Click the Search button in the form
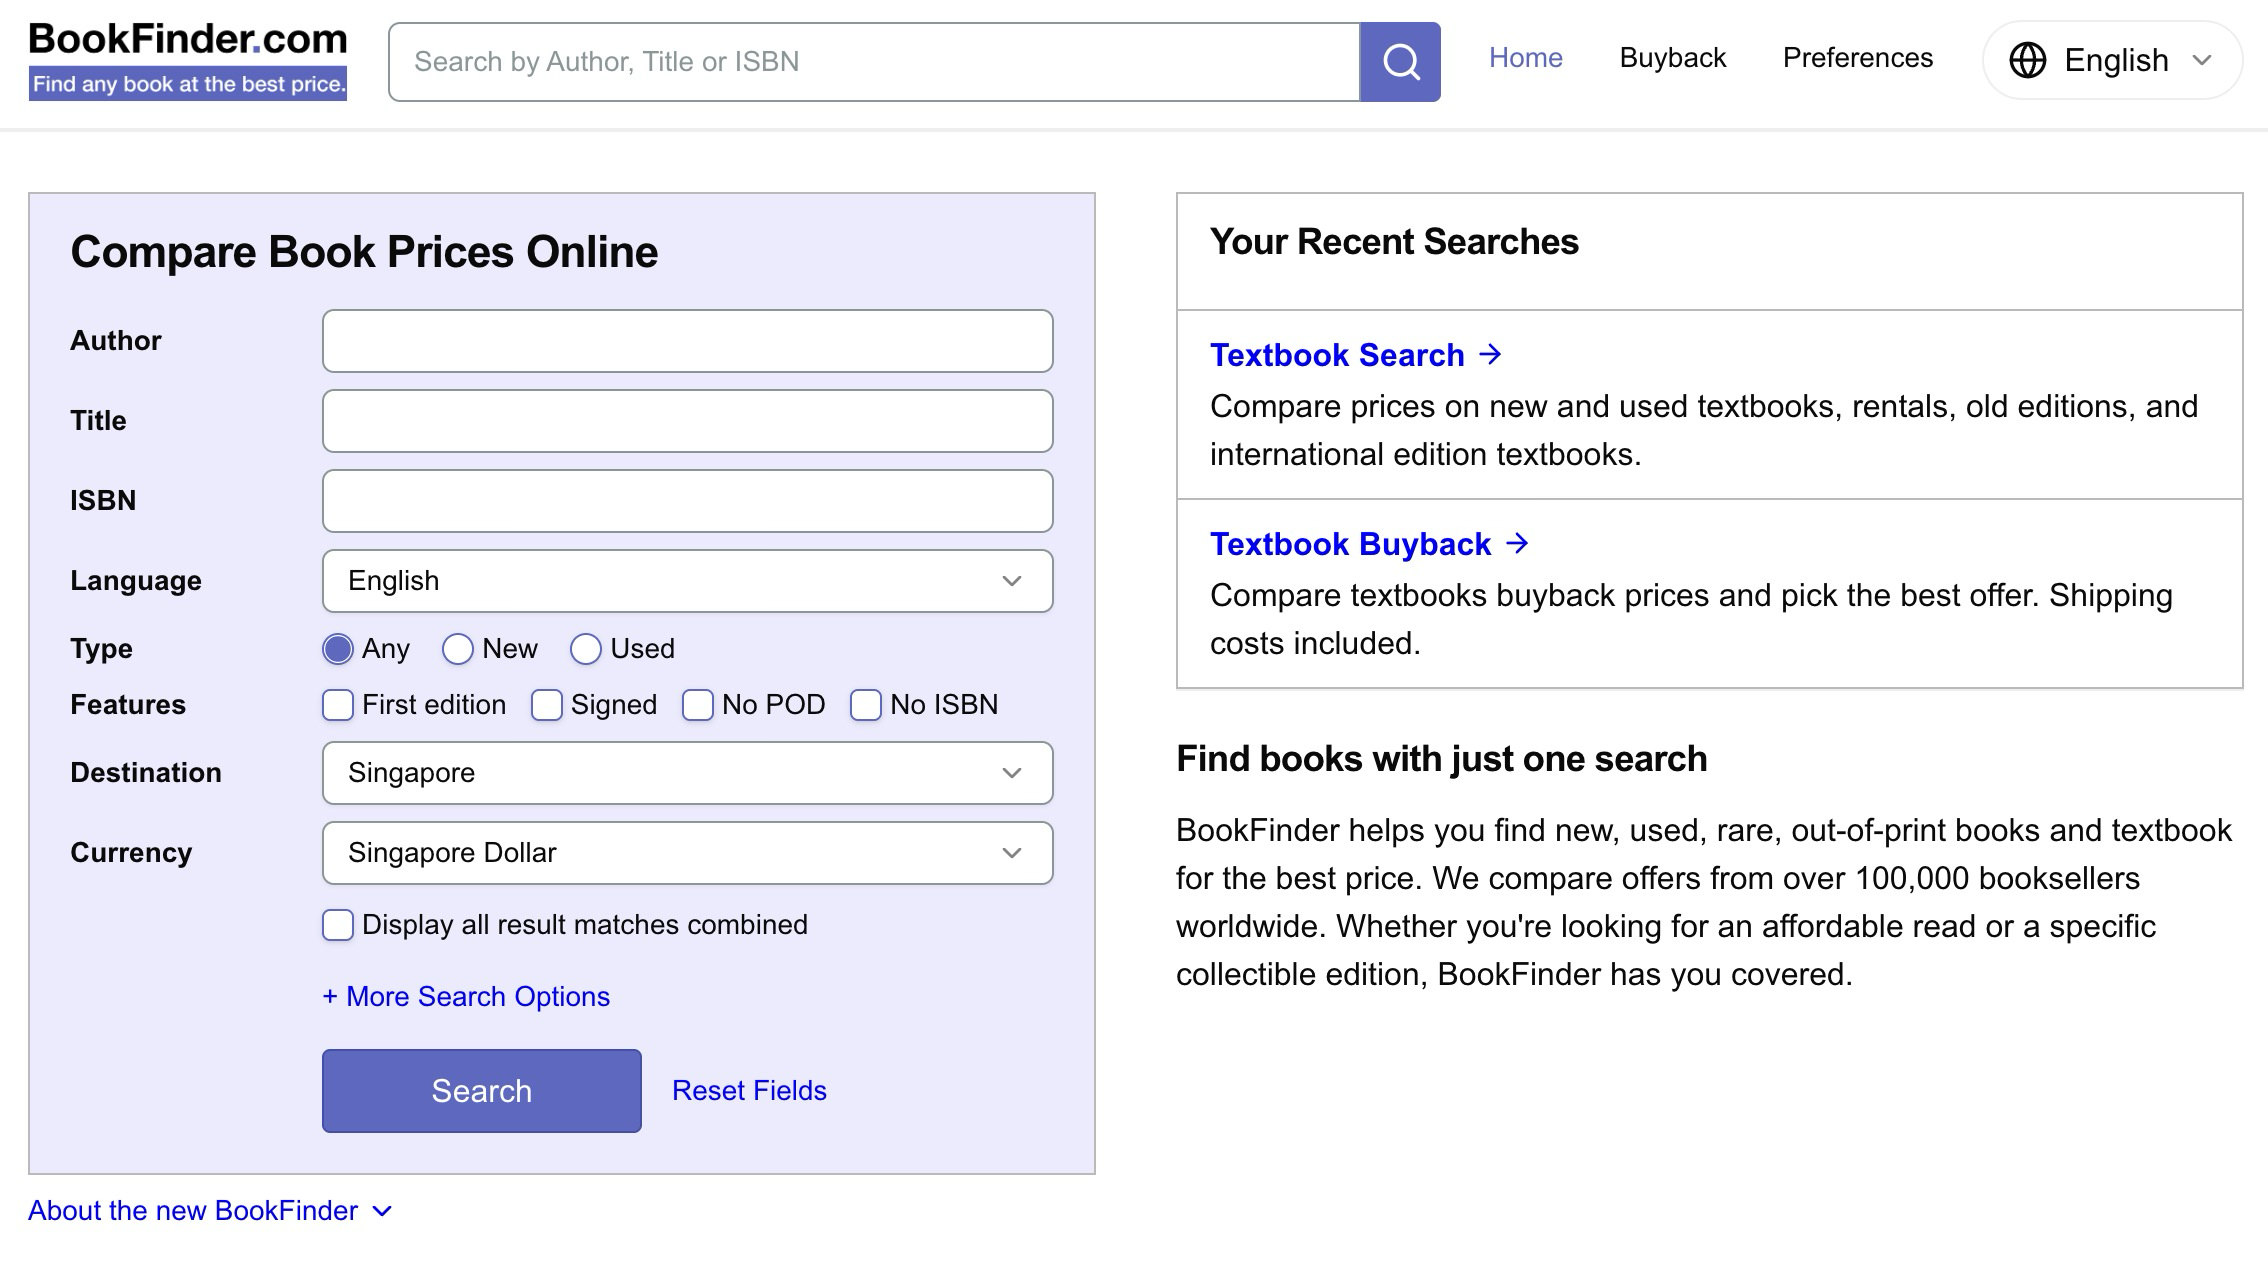Image resolution: width=2268 pixels, height=1266 pixels. pyautogui.click(x=481, y=1091)
